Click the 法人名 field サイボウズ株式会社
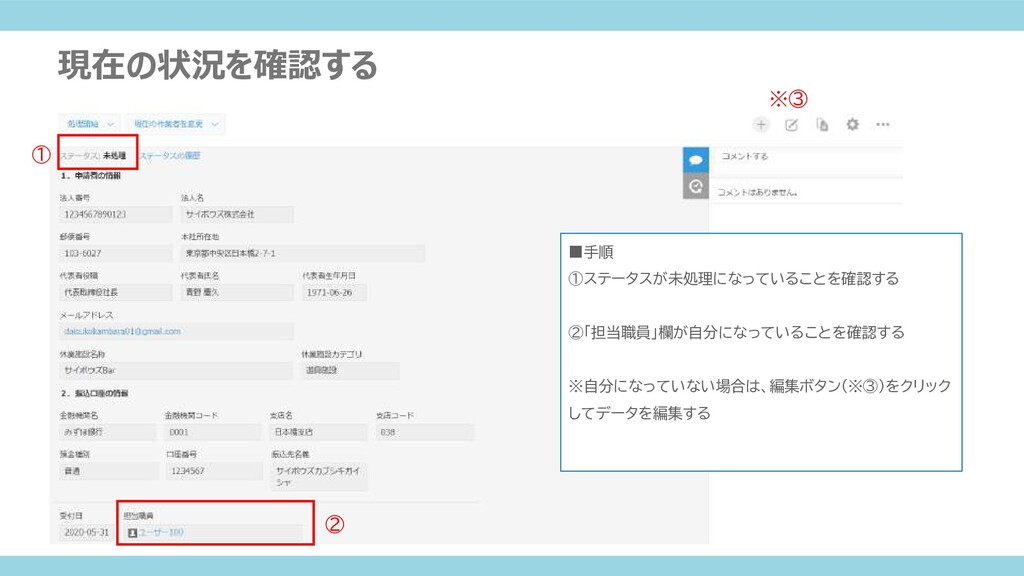Viewport: 1024px width, 576px height. pos(237,214)
